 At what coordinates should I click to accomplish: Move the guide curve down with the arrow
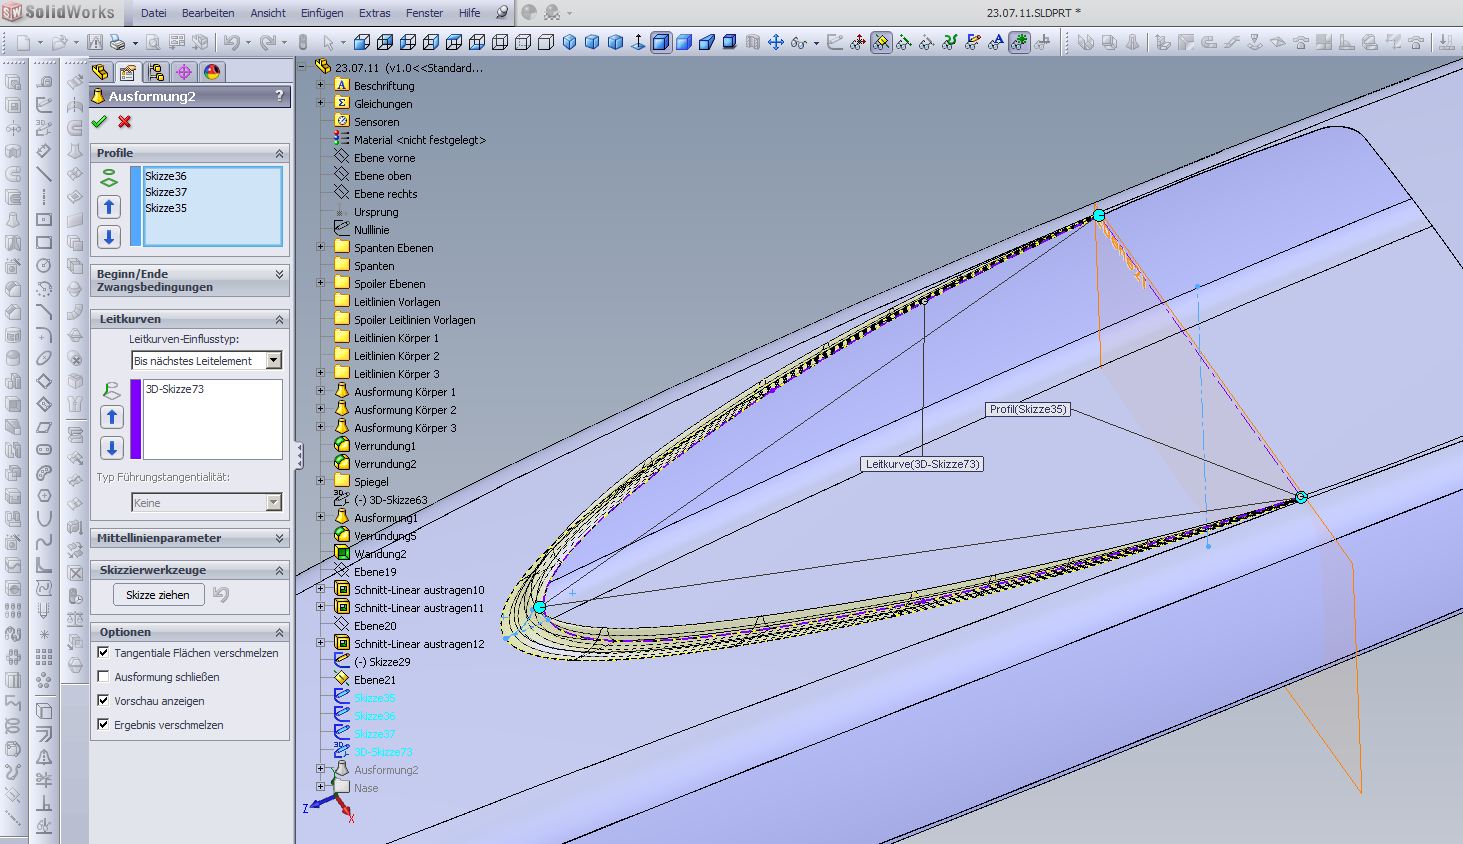(112, 447)
